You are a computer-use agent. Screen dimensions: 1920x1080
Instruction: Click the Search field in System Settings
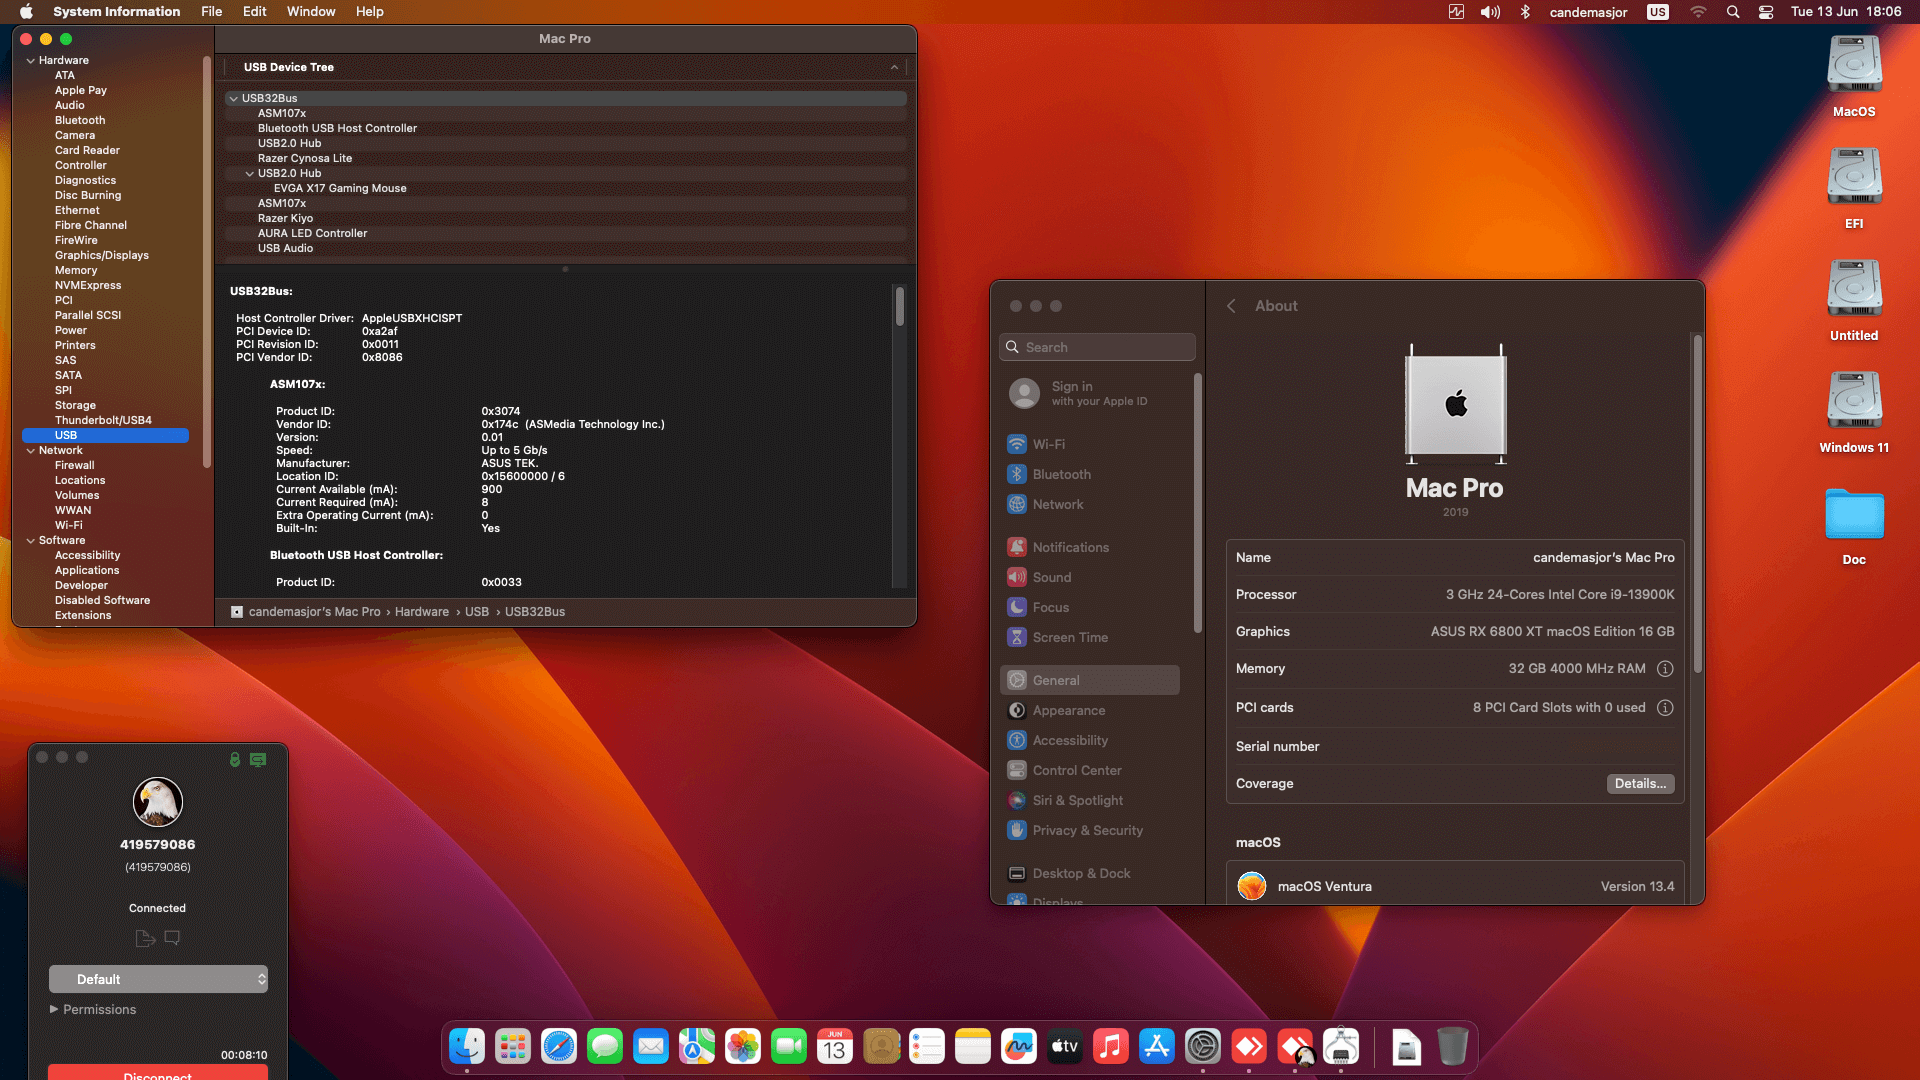pyautogui.click(x=1097, y=347)
